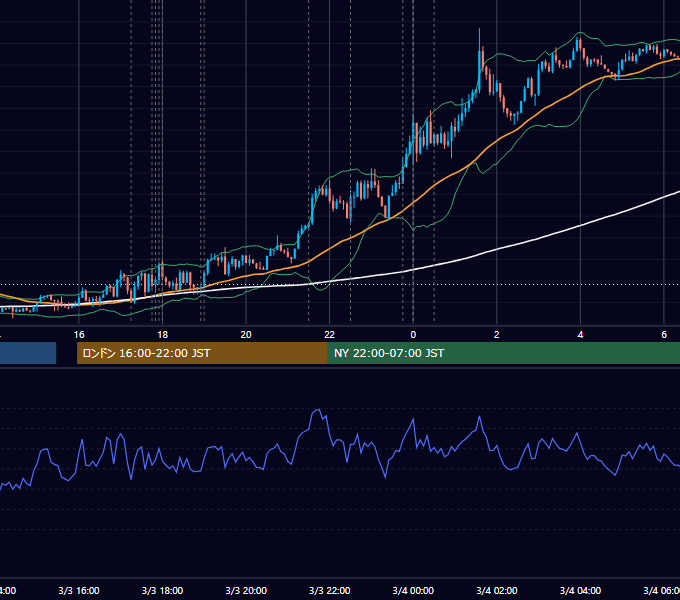Click the blue session bar before London
Viewport: 680px width, 600px height.
tap(28, 353)
